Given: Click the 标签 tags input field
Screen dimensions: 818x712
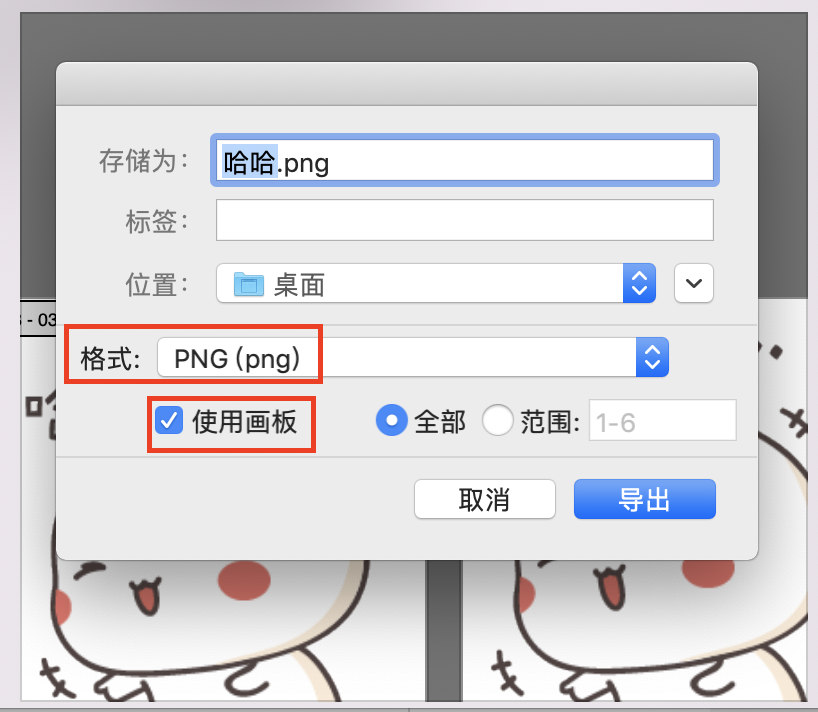Looking at the screenshot, I should tap(465, 220).
